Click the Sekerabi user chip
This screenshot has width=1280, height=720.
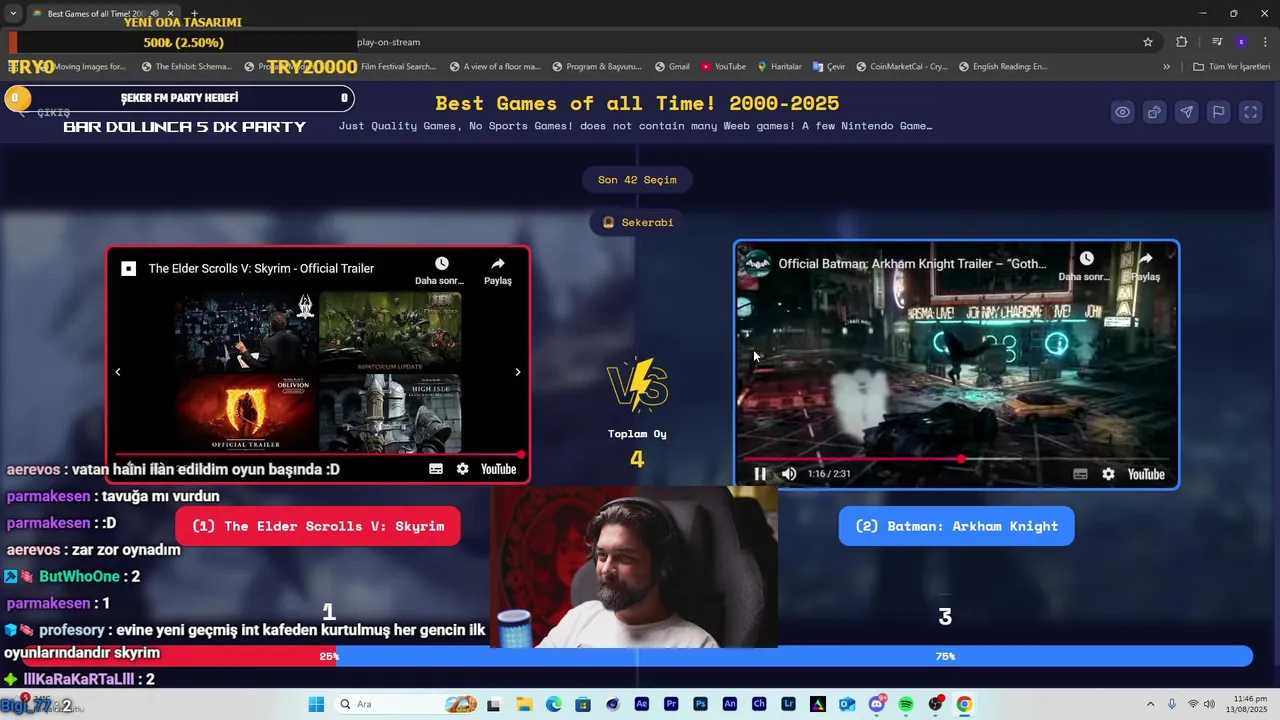click(x=637, y=222)
